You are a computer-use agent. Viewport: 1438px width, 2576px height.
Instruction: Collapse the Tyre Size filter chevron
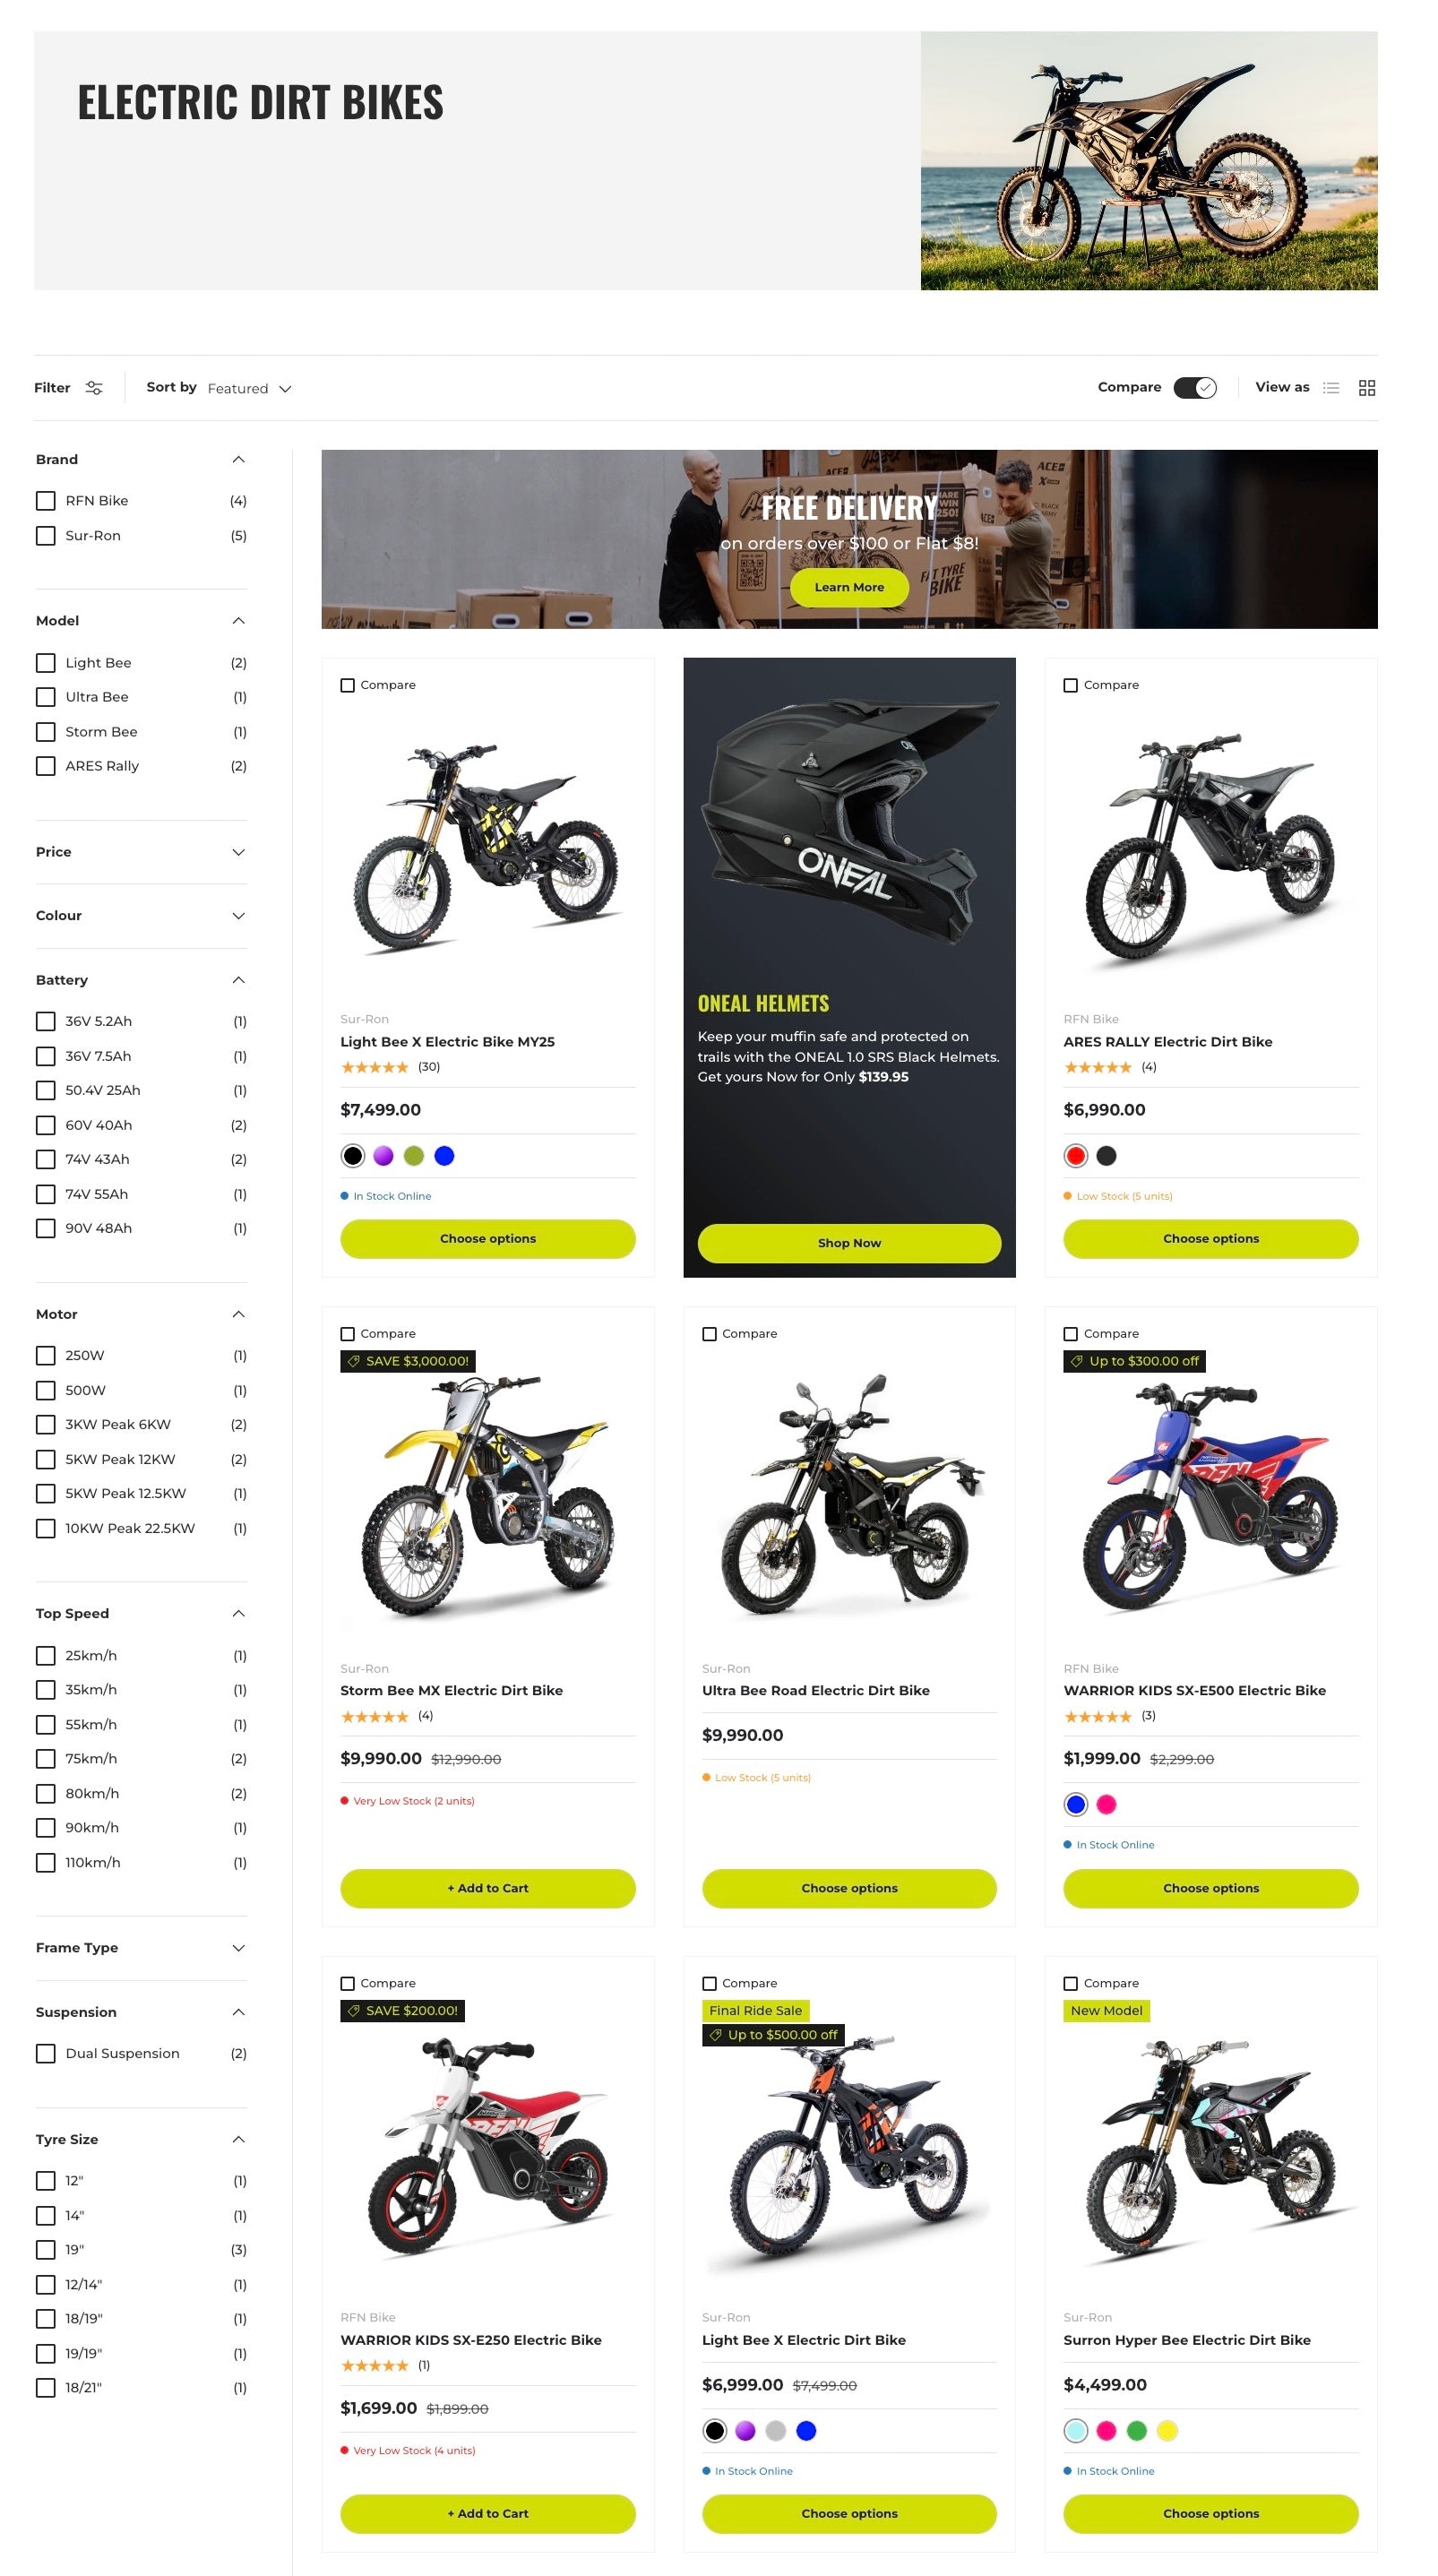pos(238,2139)
